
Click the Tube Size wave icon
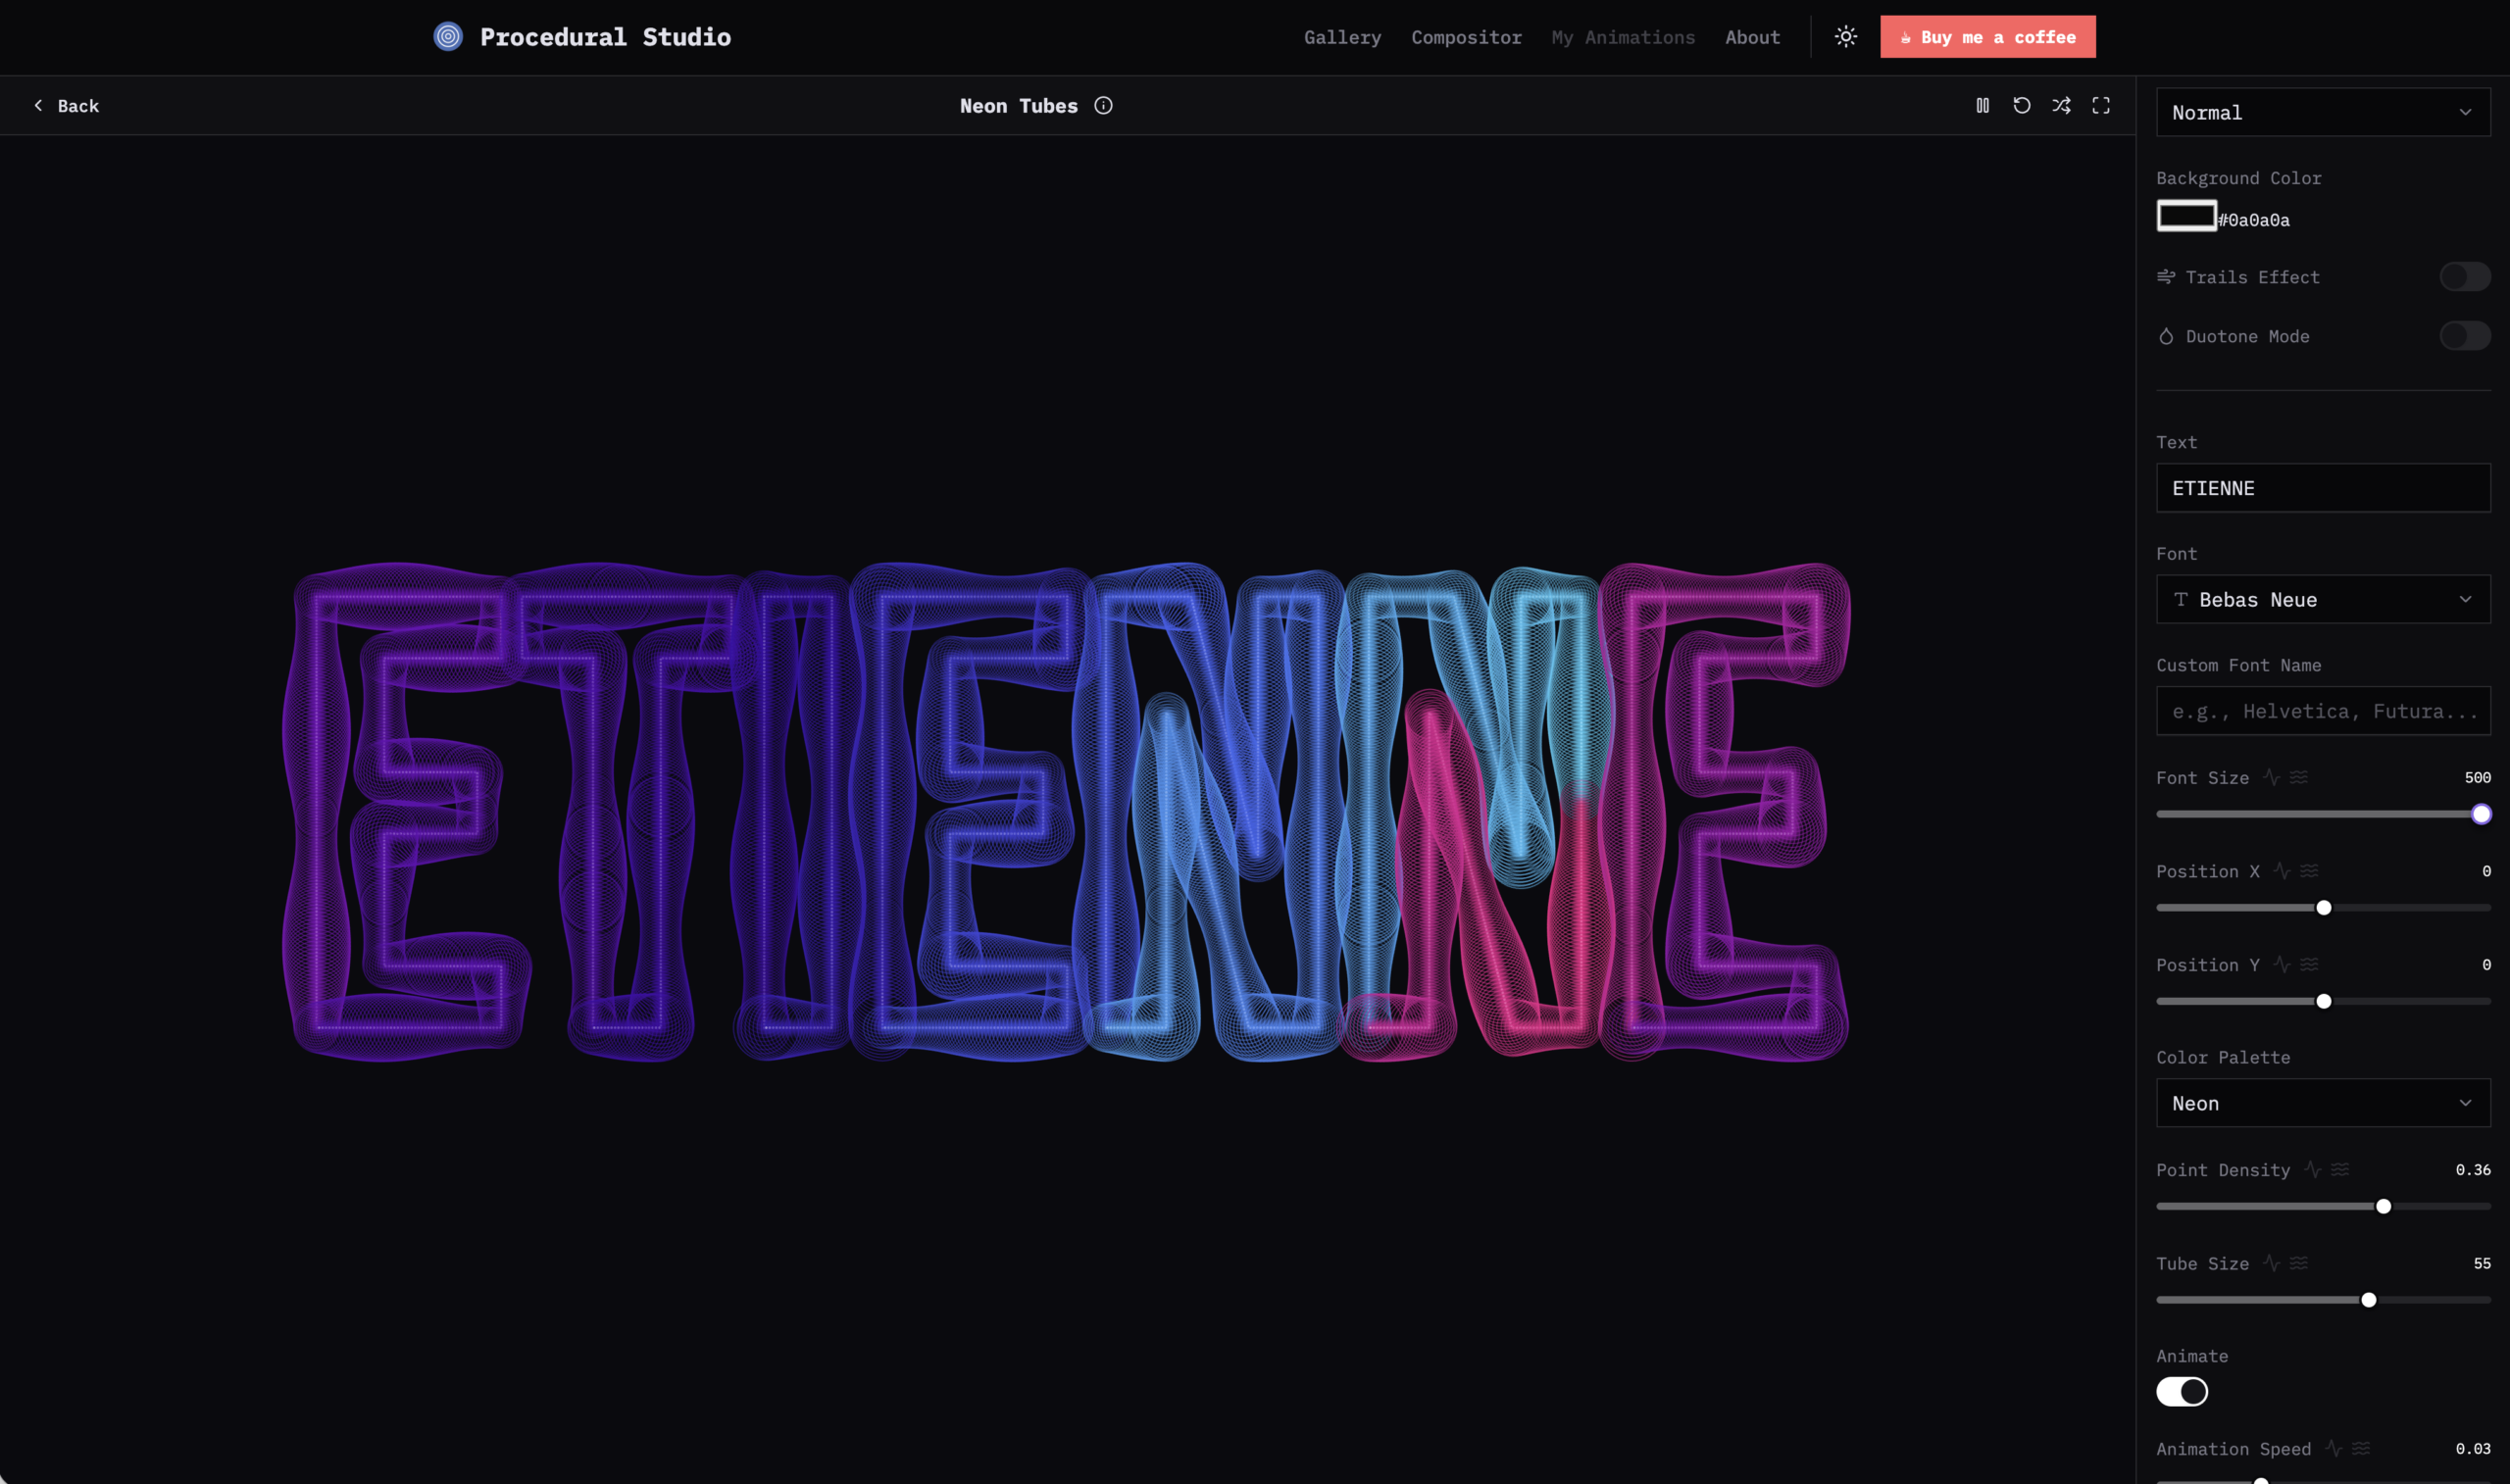pos(2299,1263)
